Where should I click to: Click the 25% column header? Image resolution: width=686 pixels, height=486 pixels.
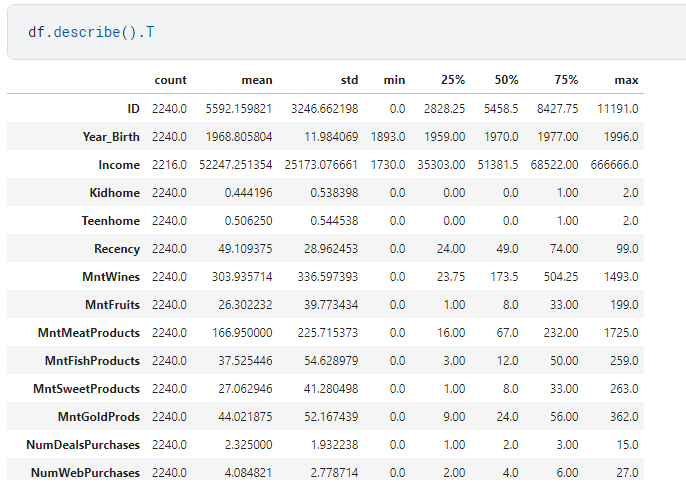445,80
